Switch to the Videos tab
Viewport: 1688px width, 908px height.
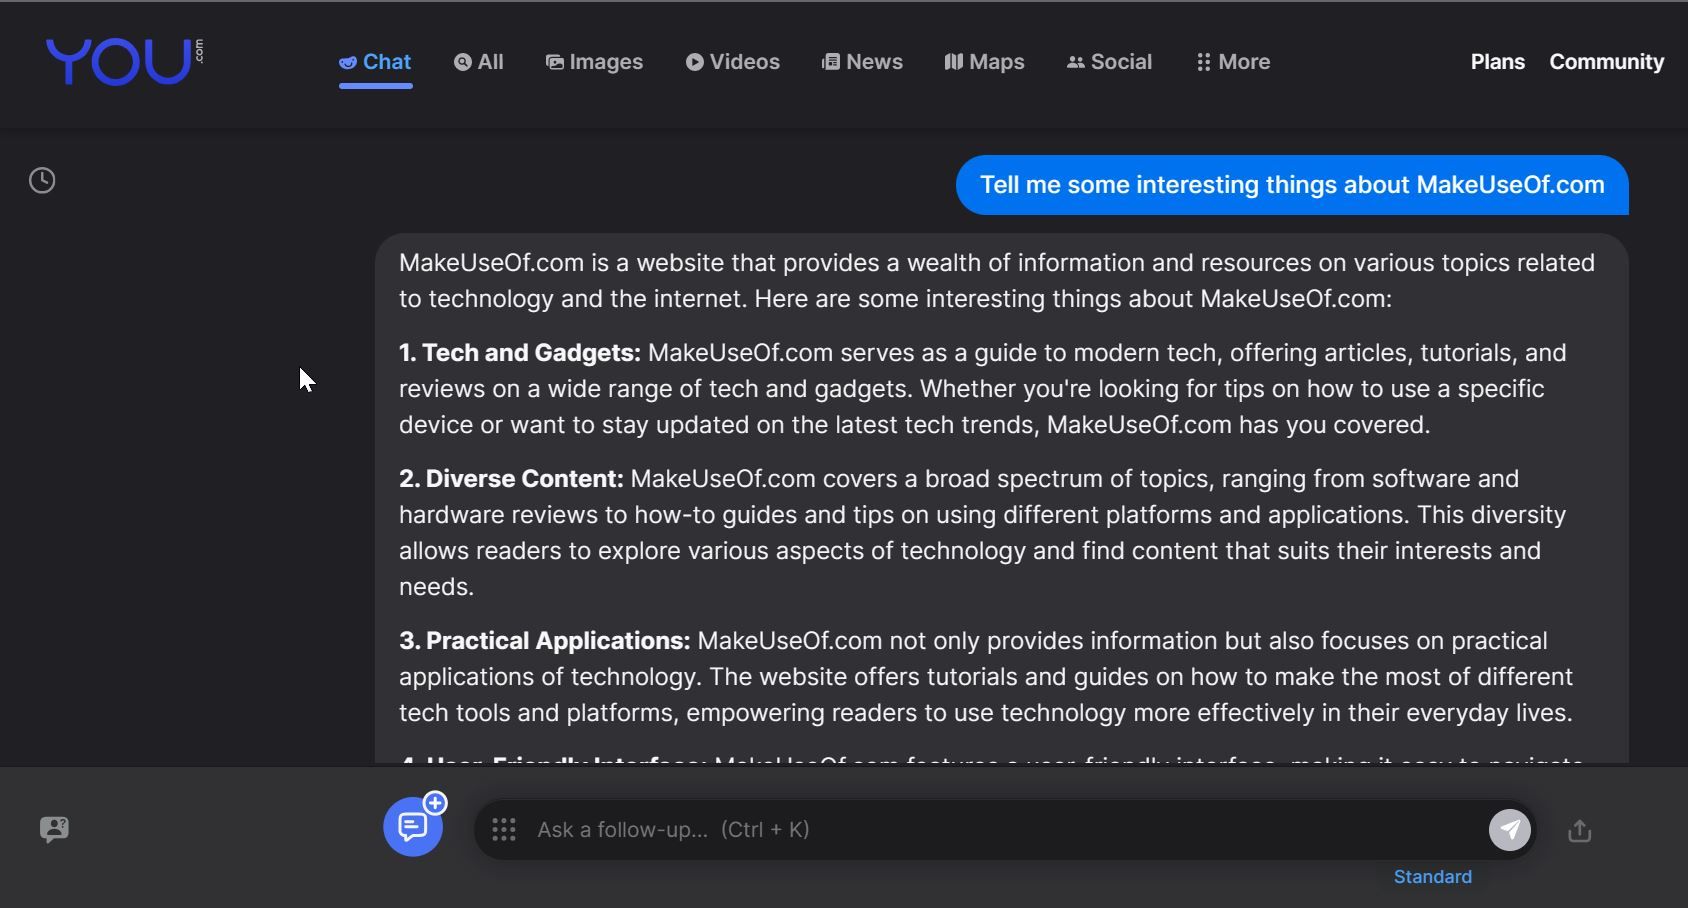[x=732, y=62]
